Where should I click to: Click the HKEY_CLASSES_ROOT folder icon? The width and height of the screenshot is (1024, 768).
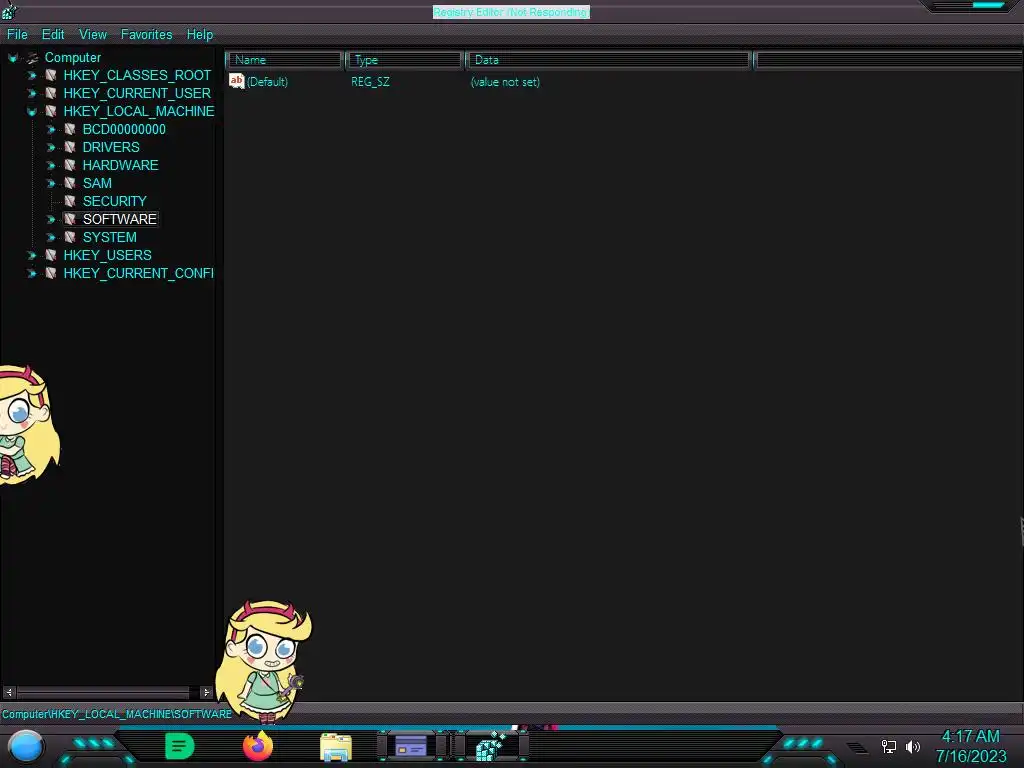[x=51, y=75]
